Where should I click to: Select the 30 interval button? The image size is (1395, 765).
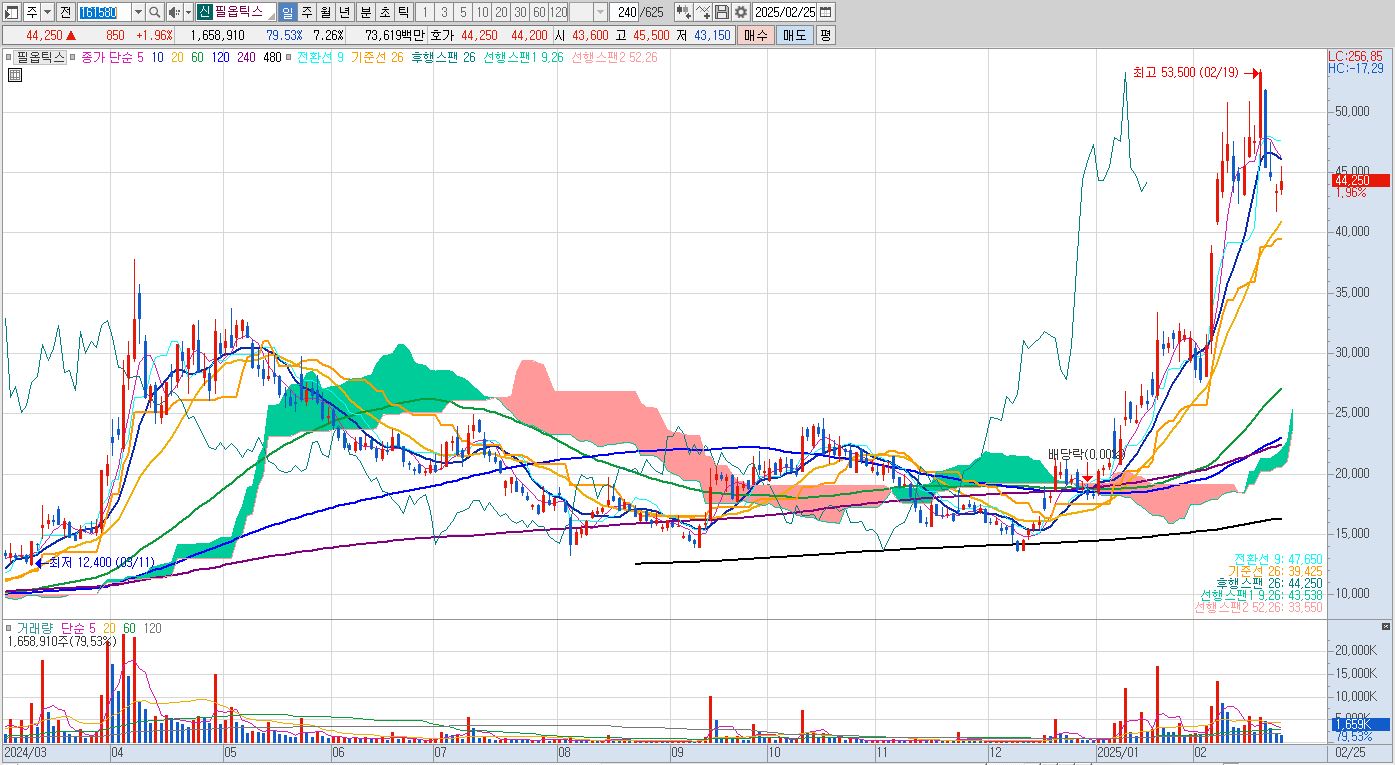520,12
